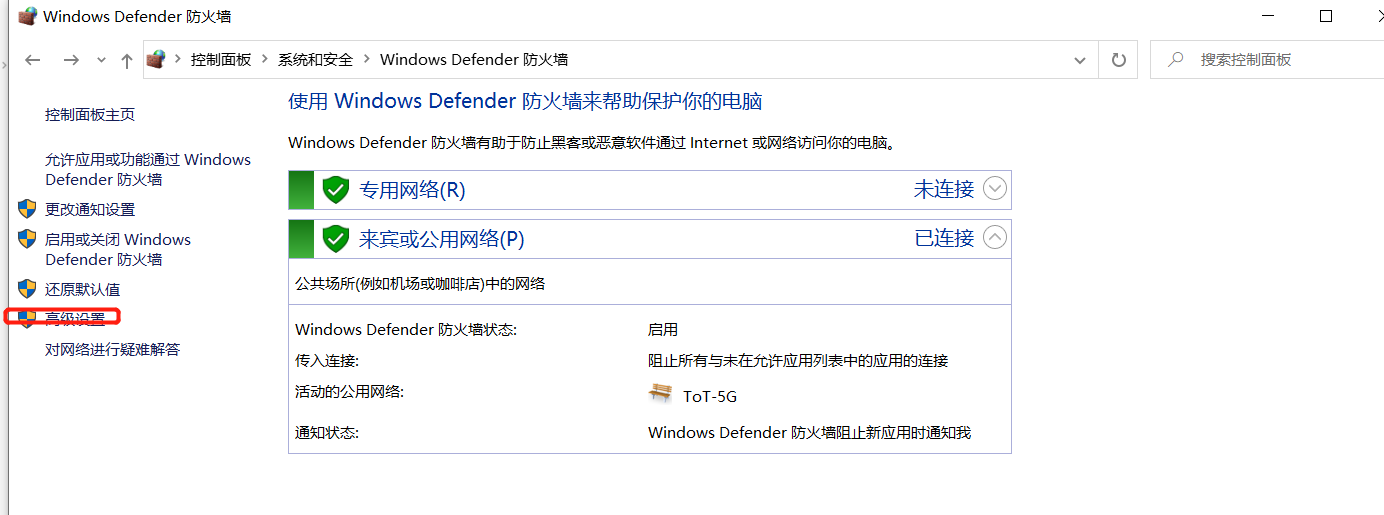The height and width of the screenshot is (515, 1384).
Task: Click the ToT-5G network bench icon
Action: coord(660,394)
